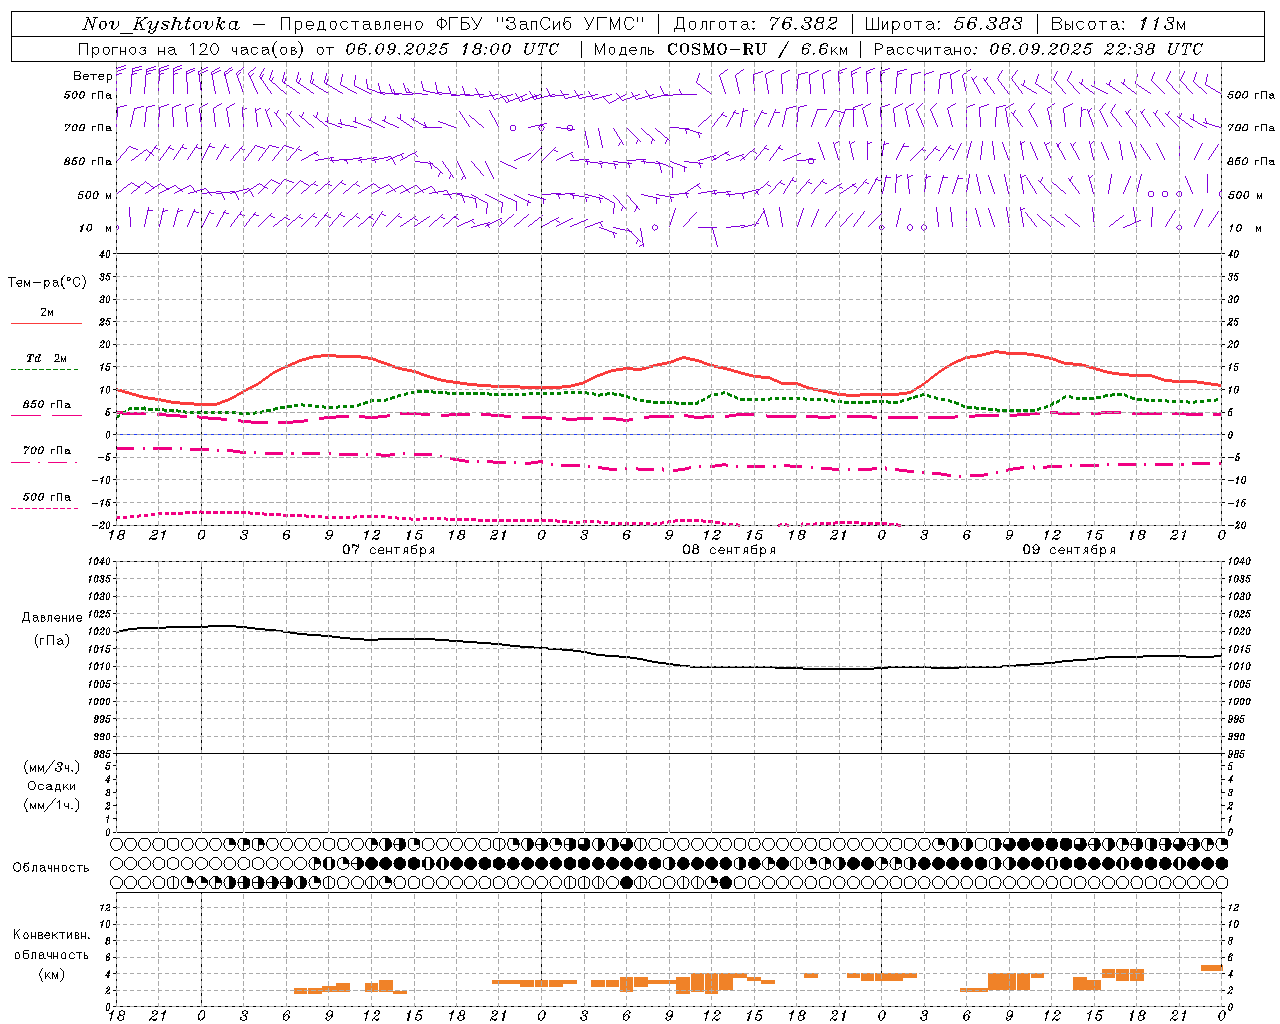Click the Облачность cloudiness label
The width and height of the screenshot is (1280, 1024).
[51, 868]
